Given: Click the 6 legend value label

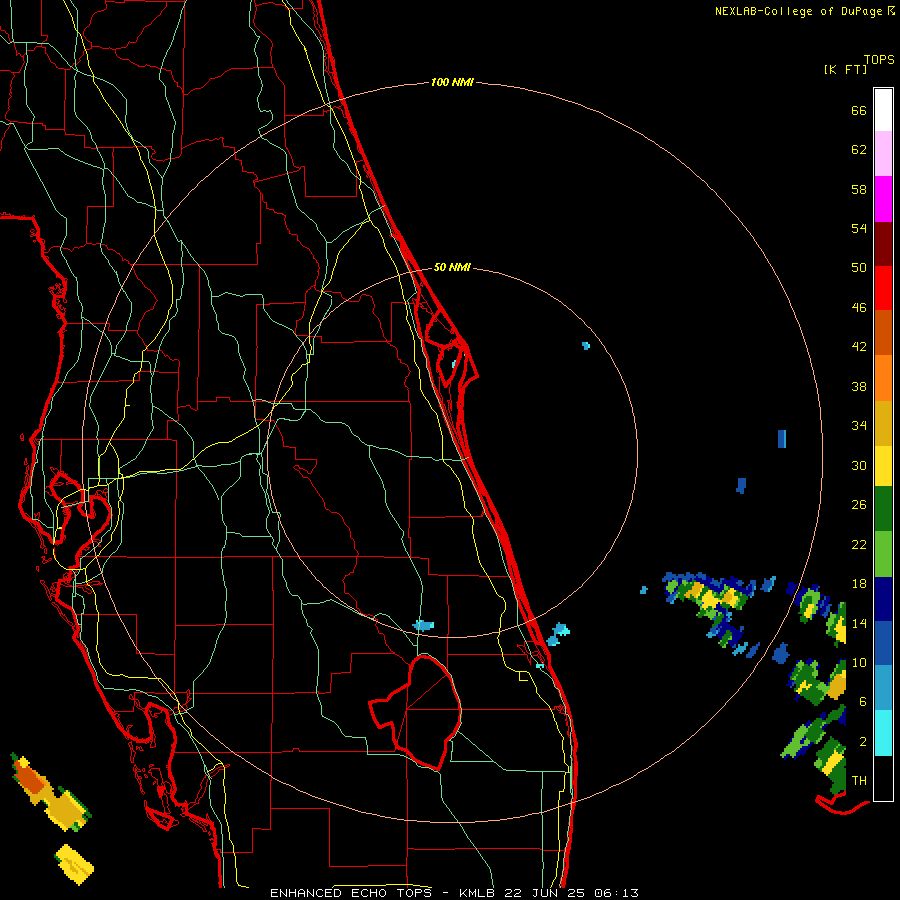Looking at the screenshot, I should pyautogui.click(x=863, y=702).
